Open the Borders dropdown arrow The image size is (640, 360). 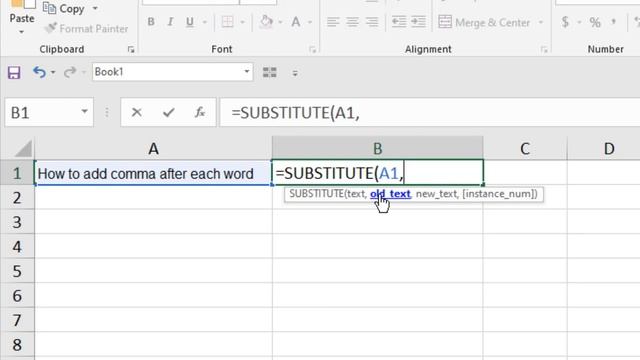(242, 22)
